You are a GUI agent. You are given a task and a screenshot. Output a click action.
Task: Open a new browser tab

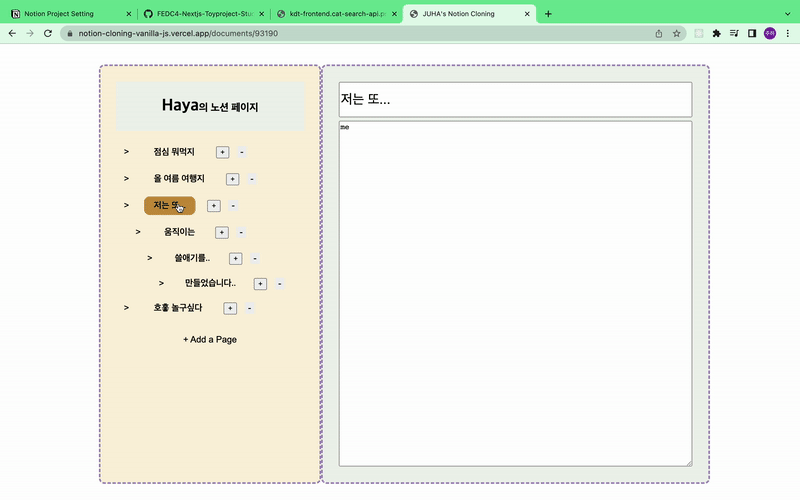(548, 14)
